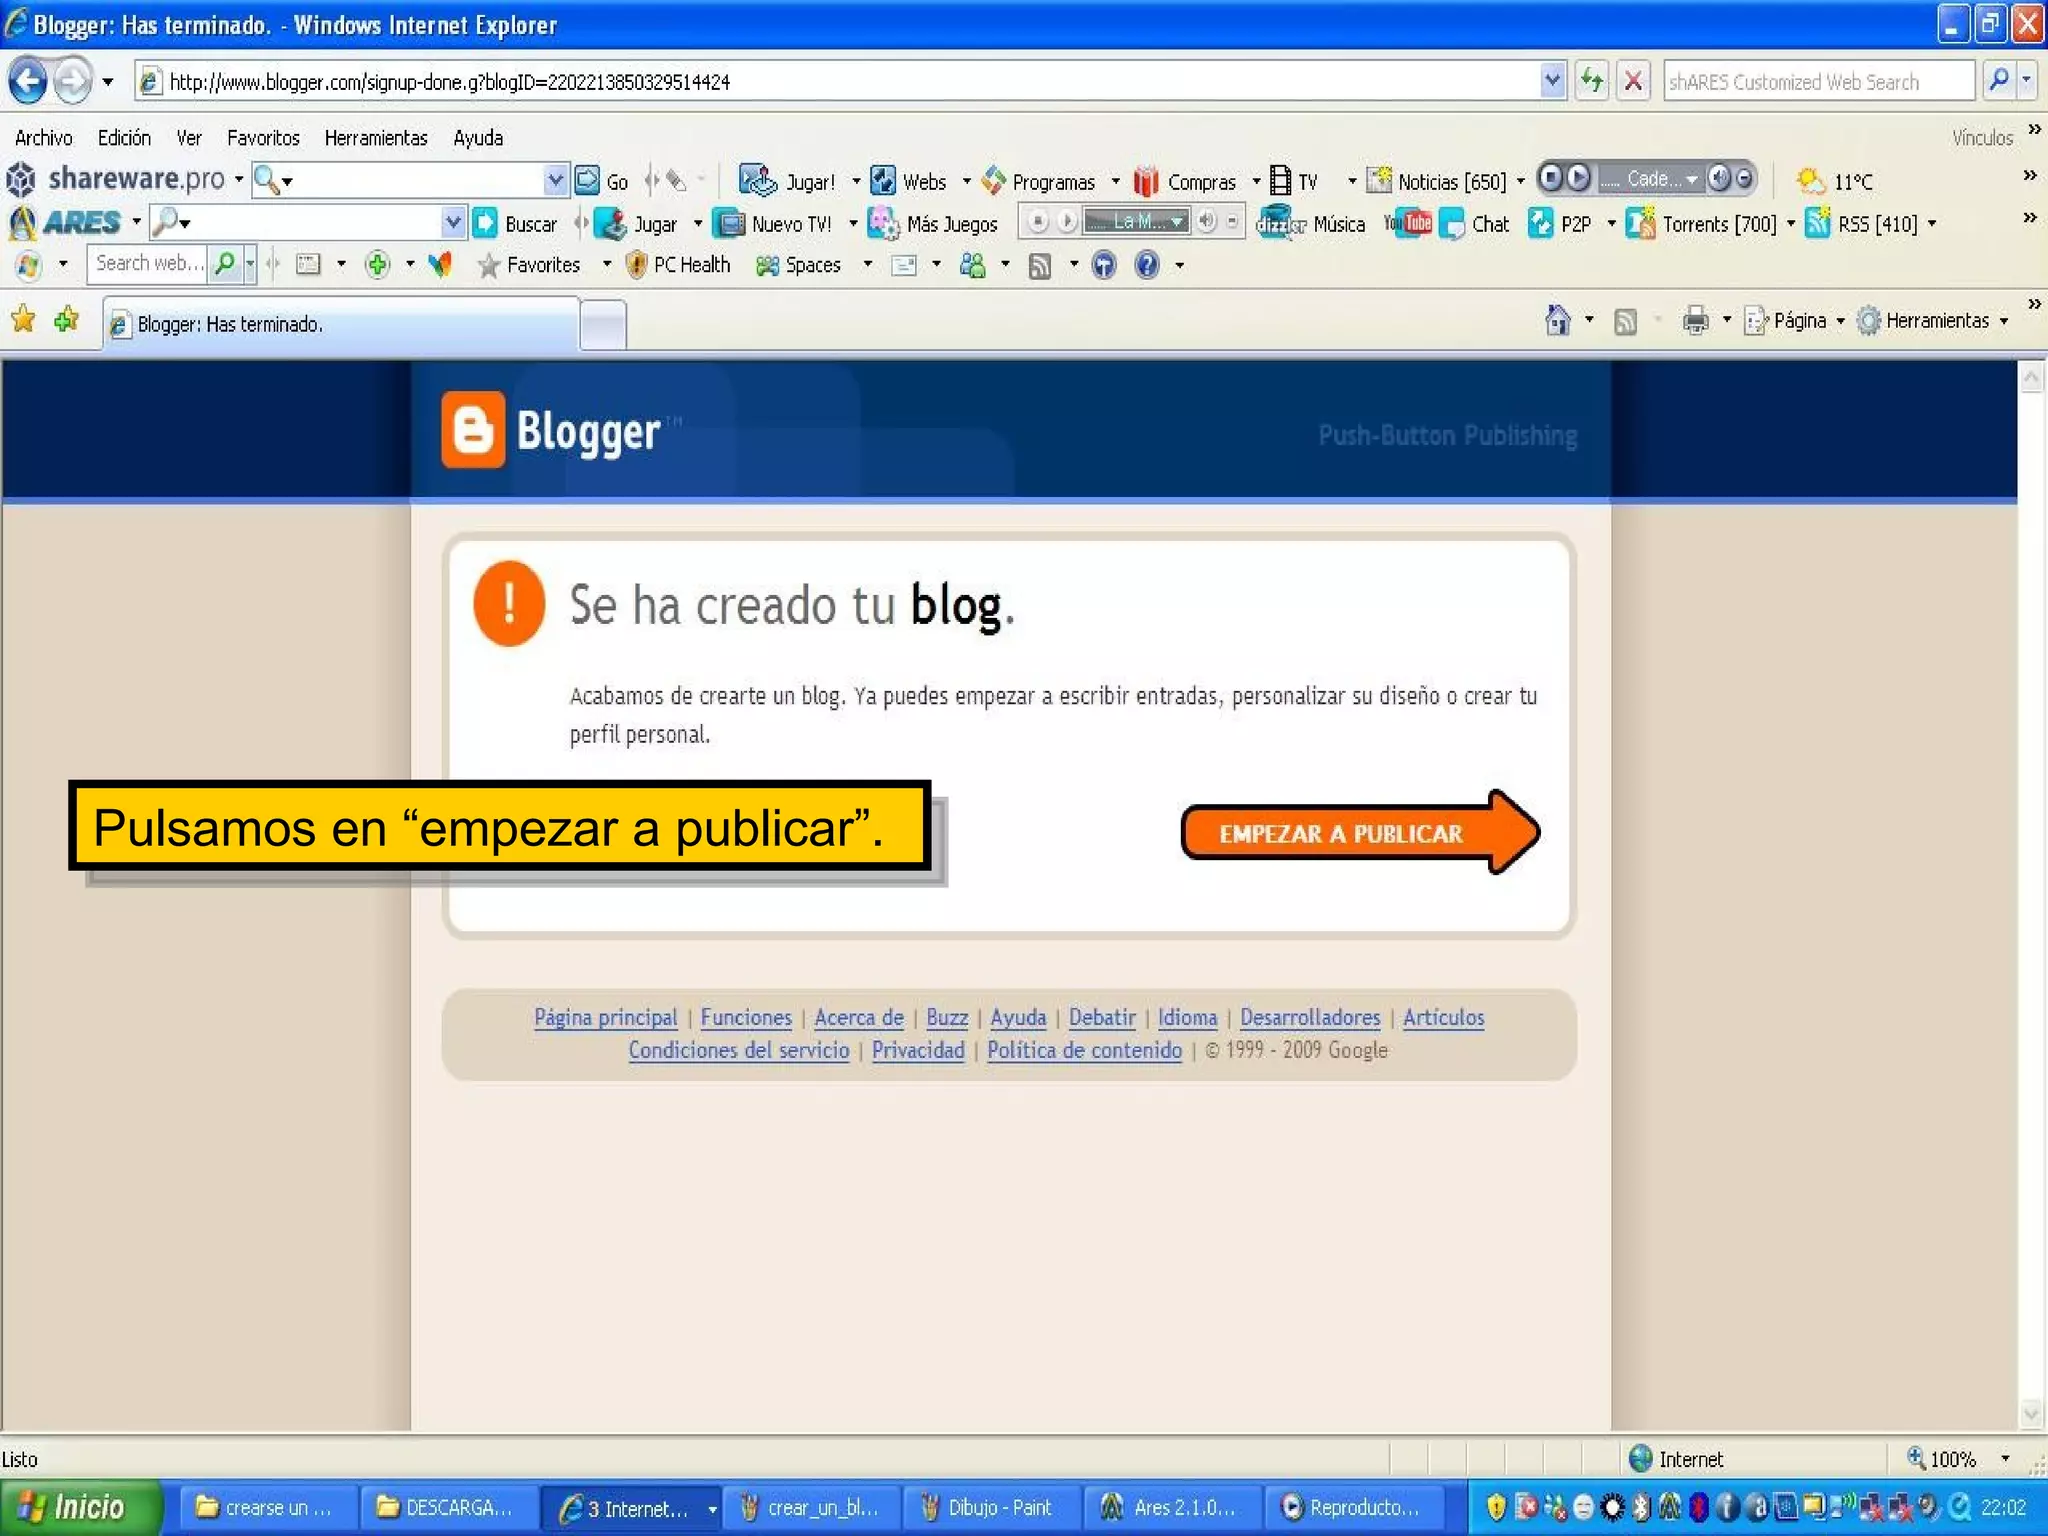Click the search magnifier next to shARES box
The width and height of the screenshot is (2048, 1536).
[1998, 81]
